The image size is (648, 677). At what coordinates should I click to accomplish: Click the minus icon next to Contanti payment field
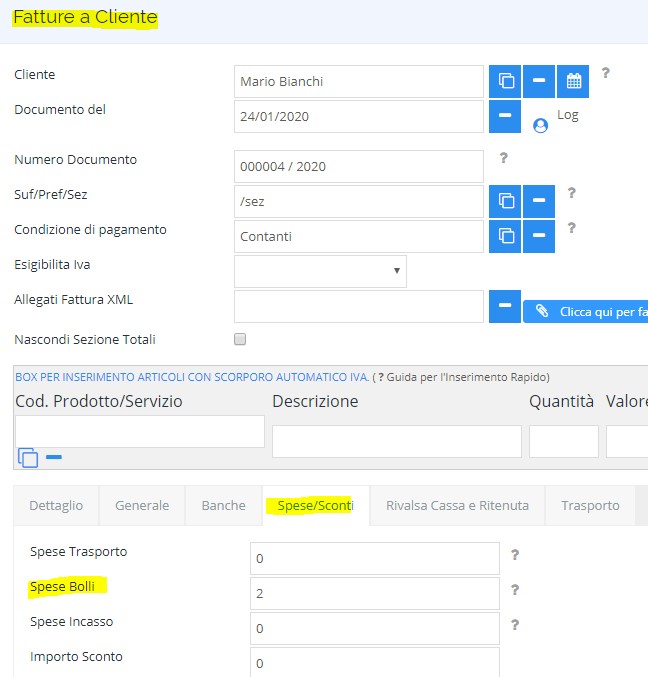[539, 236]
